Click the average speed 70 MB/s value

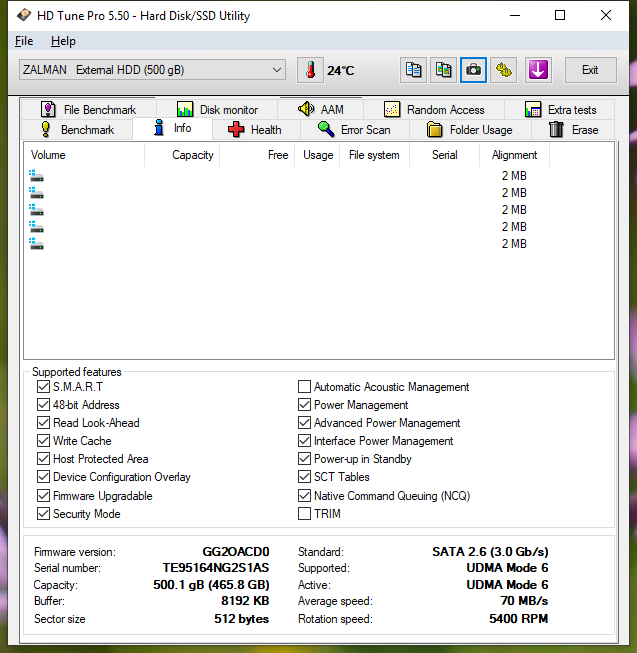[x=524, y=601]
